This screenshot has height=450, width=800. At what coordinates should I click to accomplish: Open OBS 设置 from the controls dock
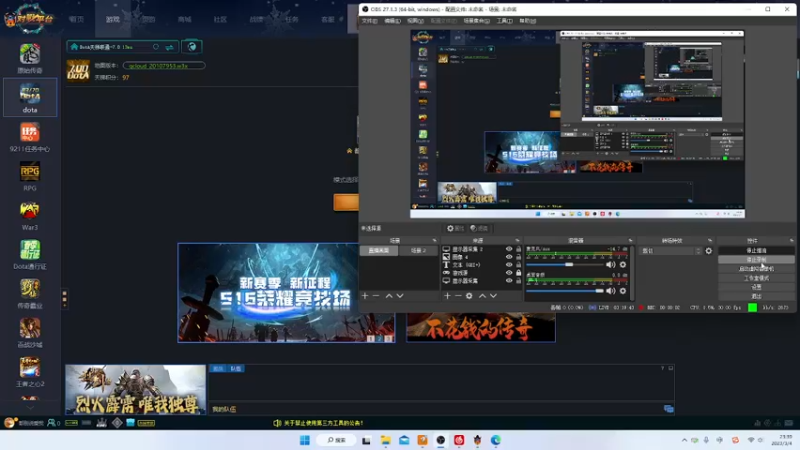coord(756,287)
